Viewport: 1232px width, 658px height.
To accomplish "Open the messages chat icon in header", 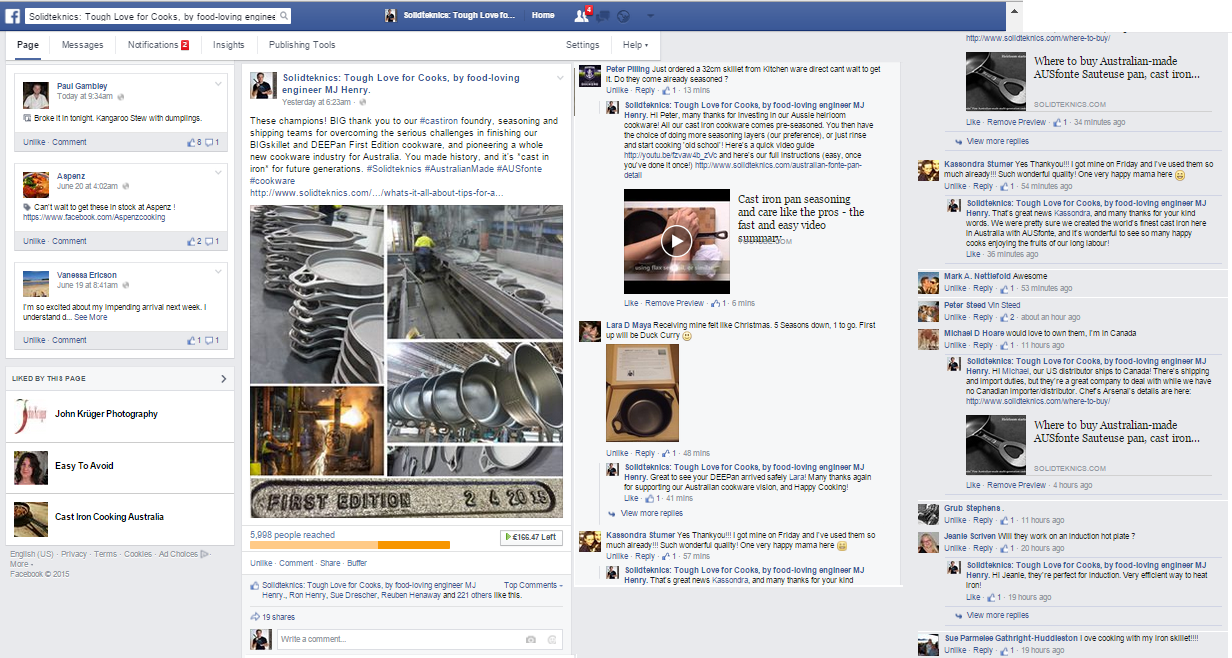I will click(x=603, y=17).
